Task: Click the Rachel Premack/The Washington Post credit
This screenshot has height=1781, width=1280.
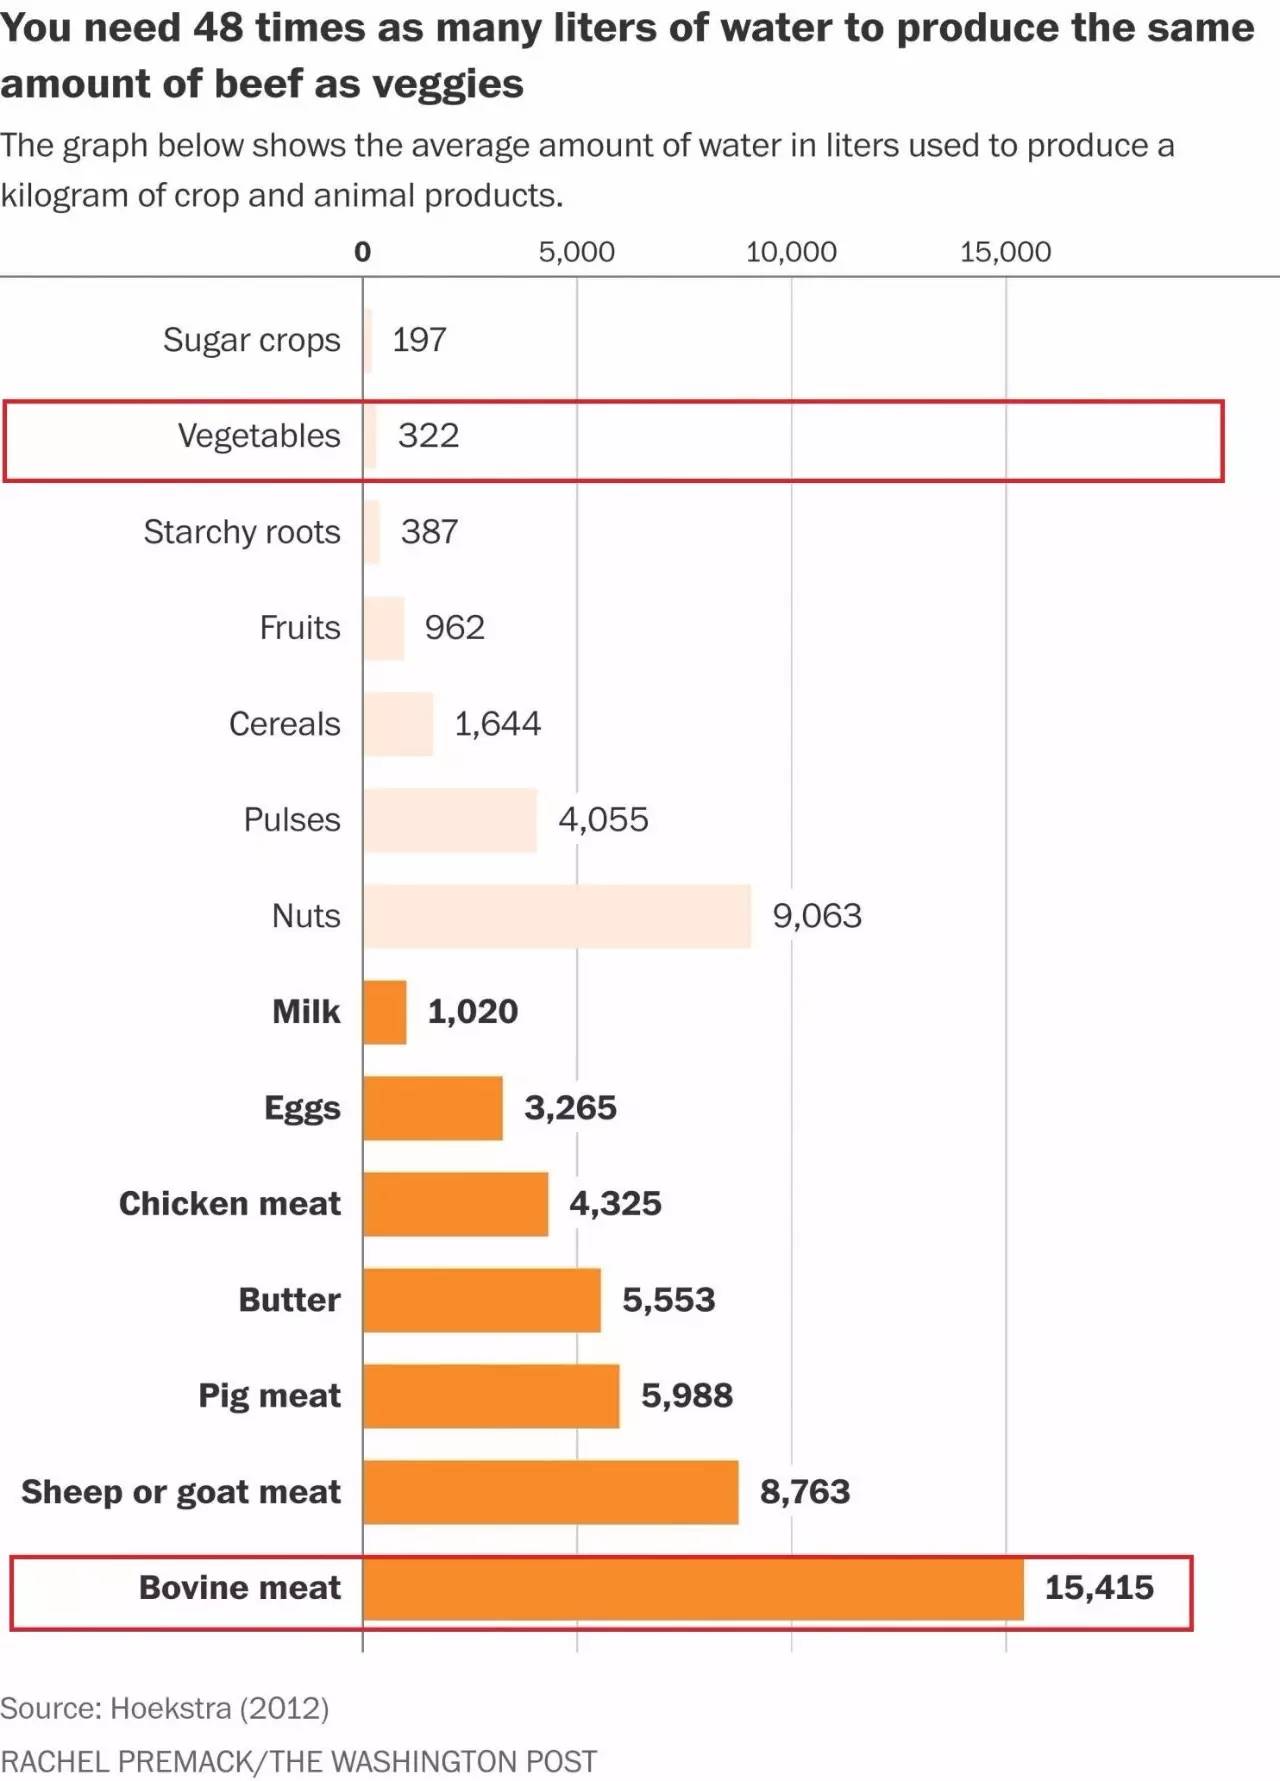Action: [298, 1761]
